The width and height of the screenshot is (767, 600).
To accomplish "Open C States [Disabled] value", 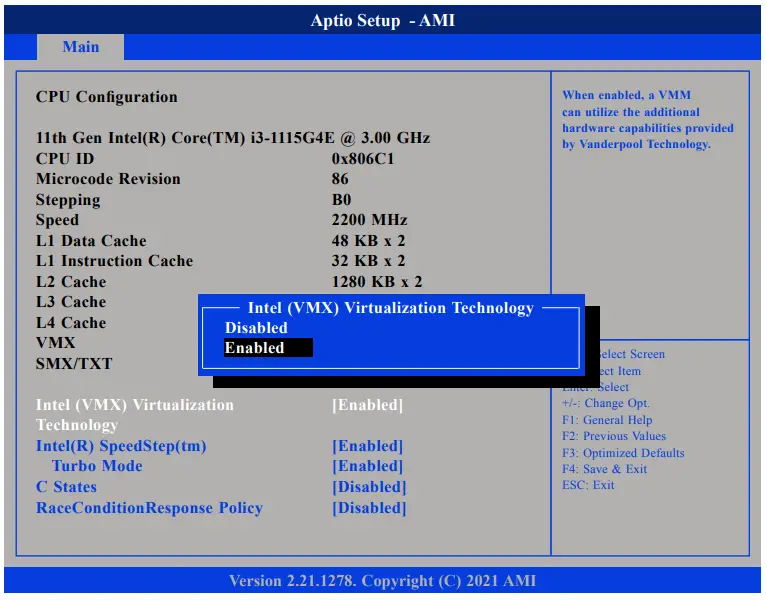I will tap(369, 487).
